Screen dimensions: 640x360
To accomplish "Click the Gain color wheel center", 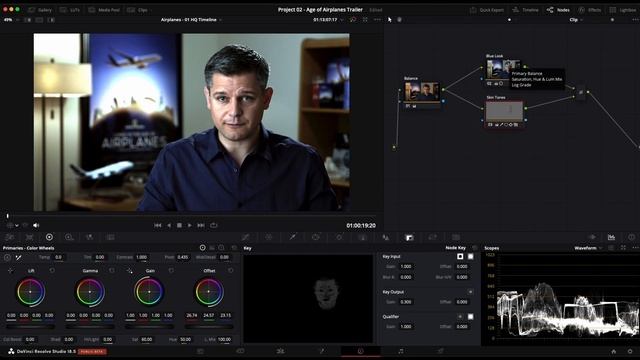I will coord(149,292).
